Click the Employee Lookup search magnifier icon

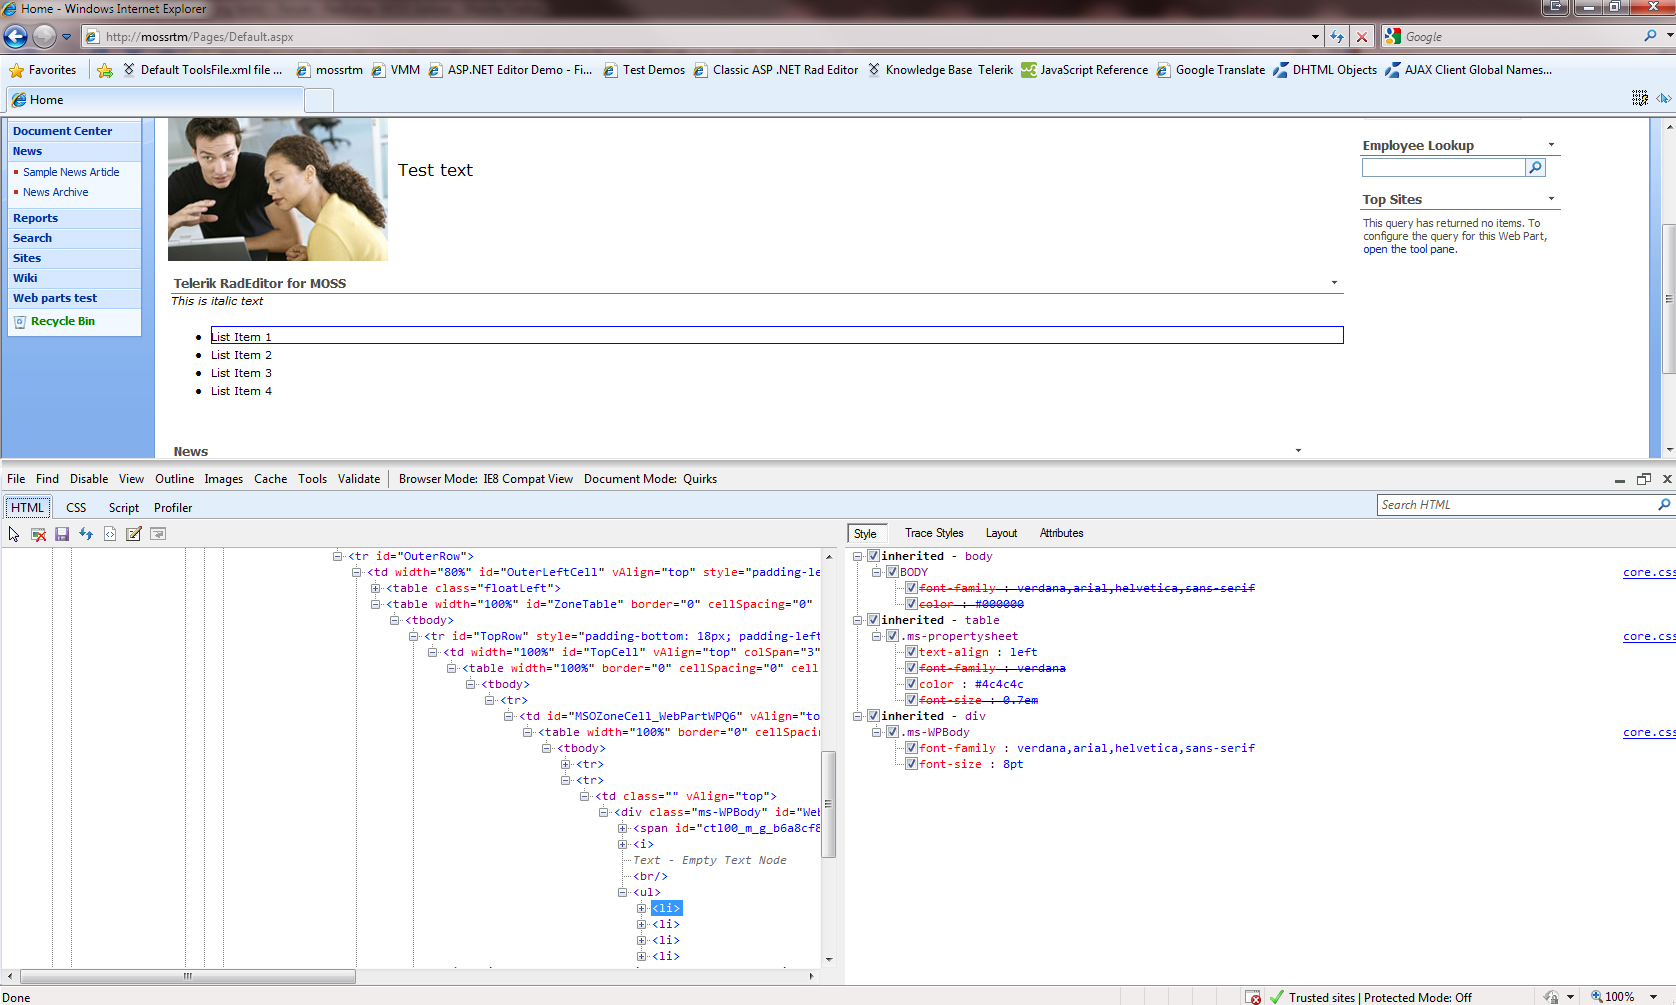(1535, 168)
